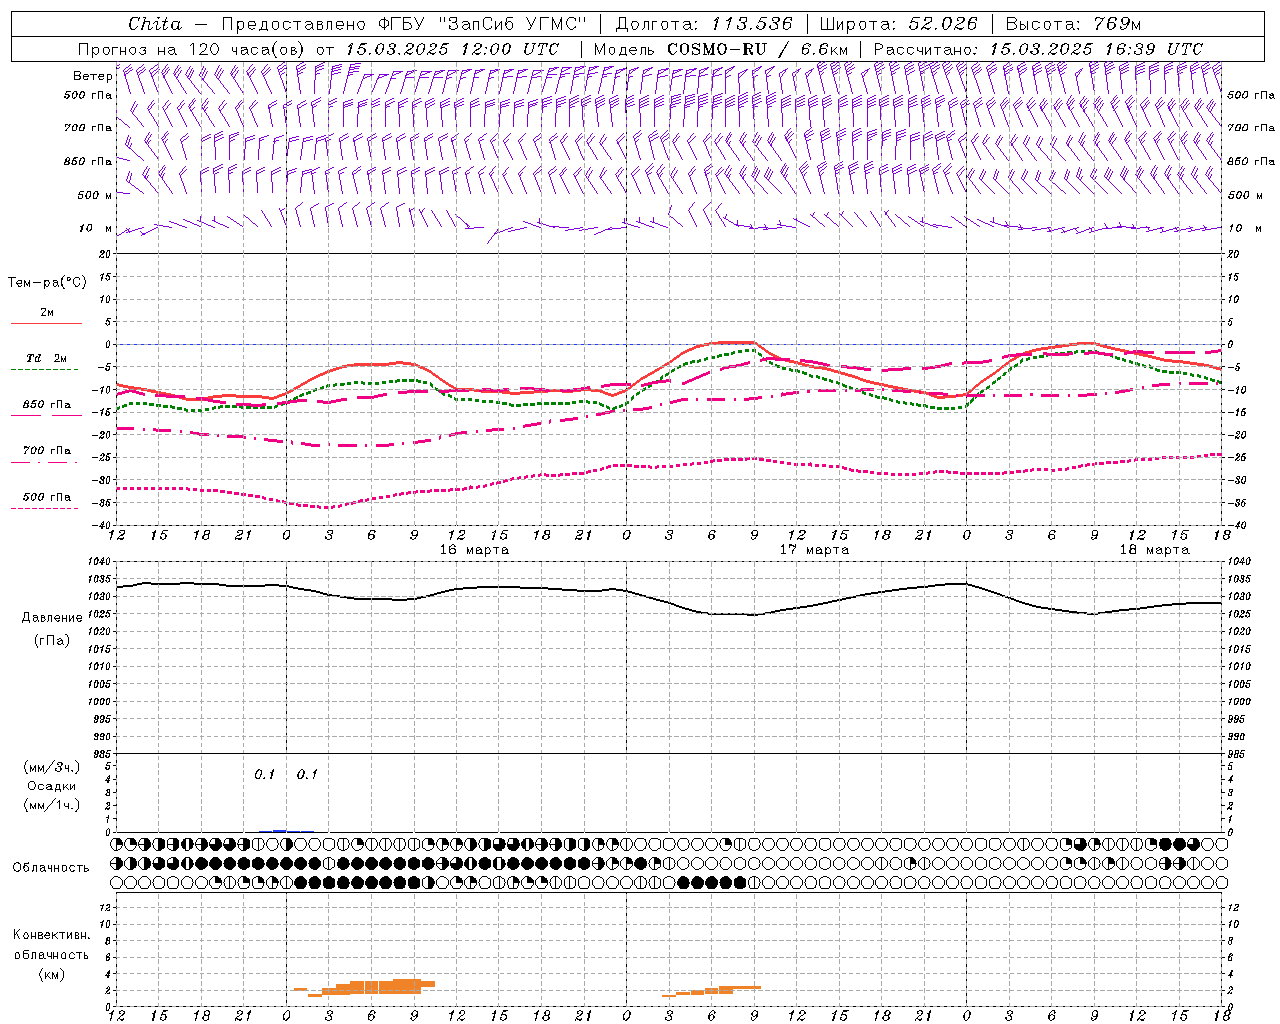The height and width of the screenshot is (1024, 1280).
Task: Select the 700 гПа temperature legend entry
Action: tap(47, 451)
